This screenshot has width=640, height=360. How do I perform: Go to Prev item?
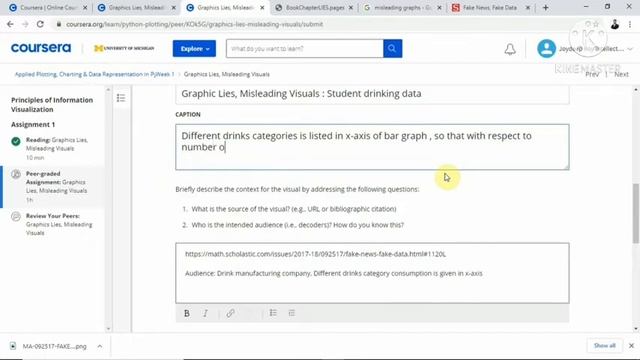[x=592, y=74]
